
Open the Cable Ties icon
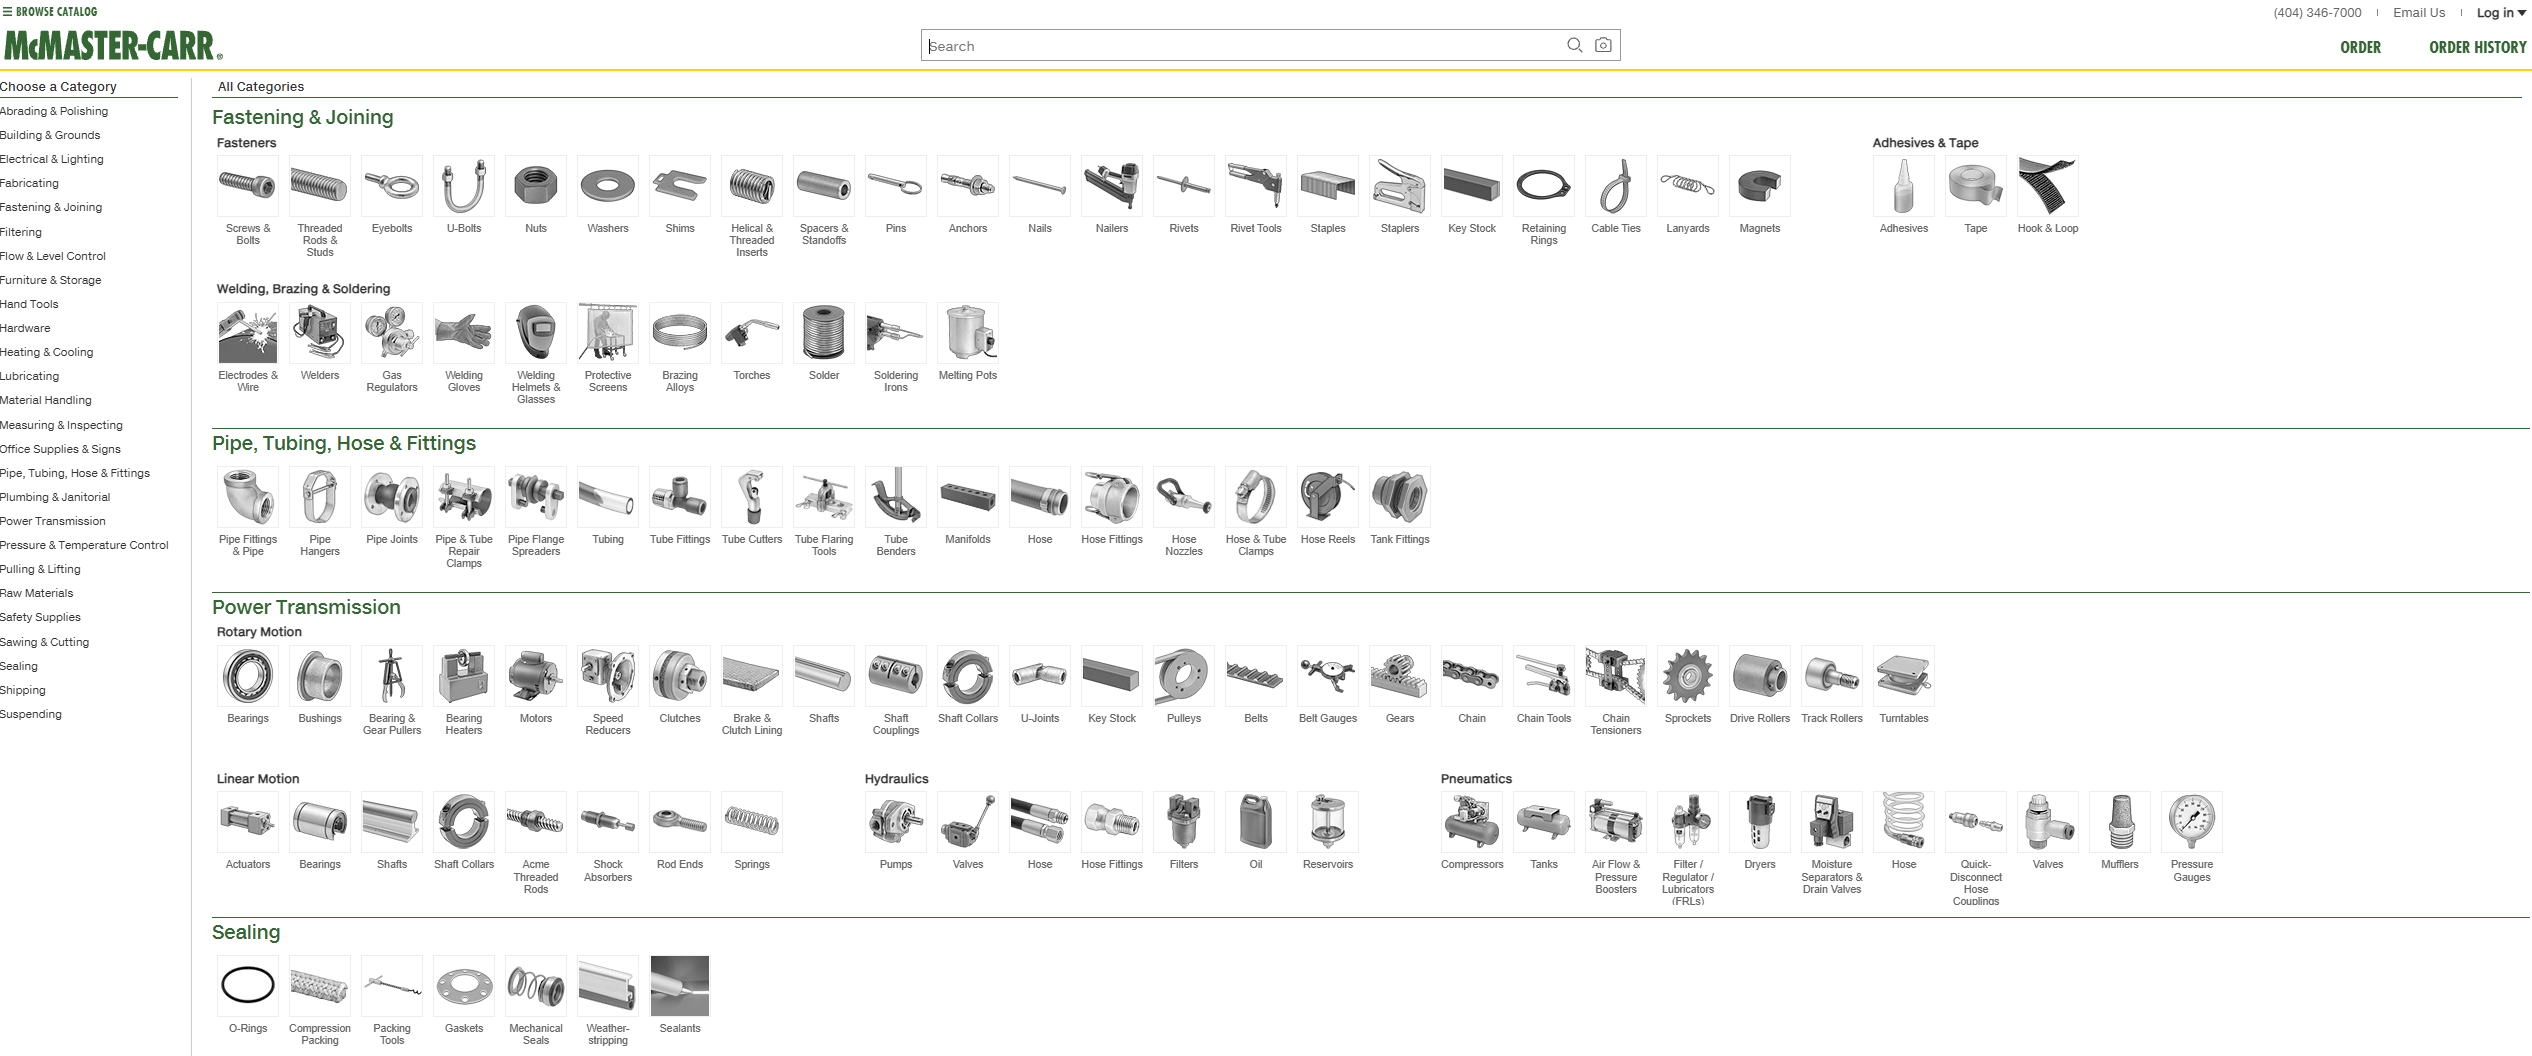(x=1616, y=186)
